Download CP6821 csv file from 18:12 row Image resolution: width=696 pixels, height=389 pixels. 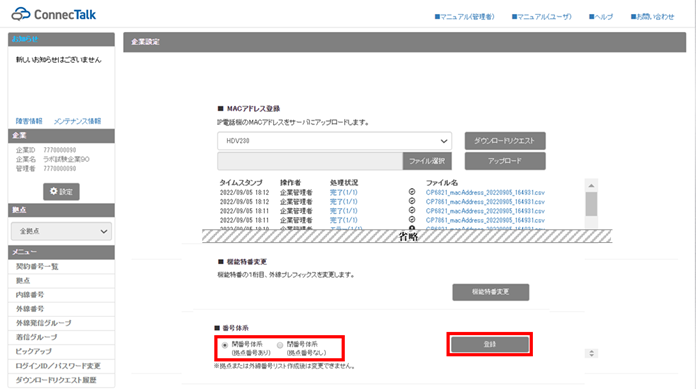[485, 192]
